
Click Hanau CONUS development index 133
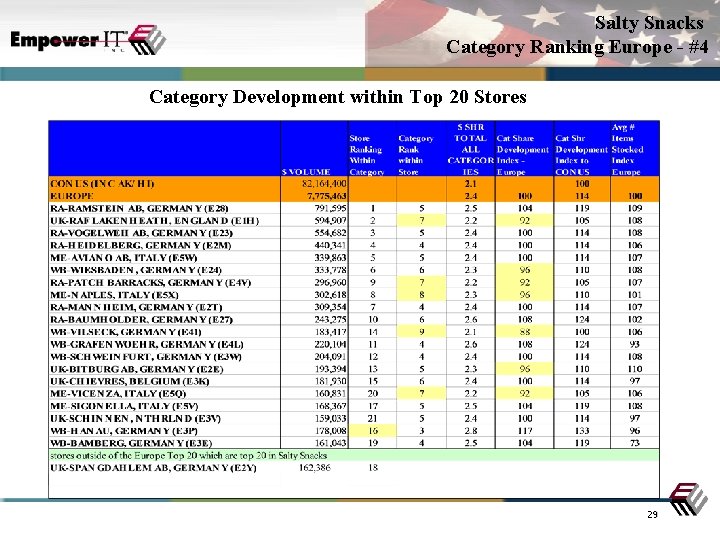(582, 431)
